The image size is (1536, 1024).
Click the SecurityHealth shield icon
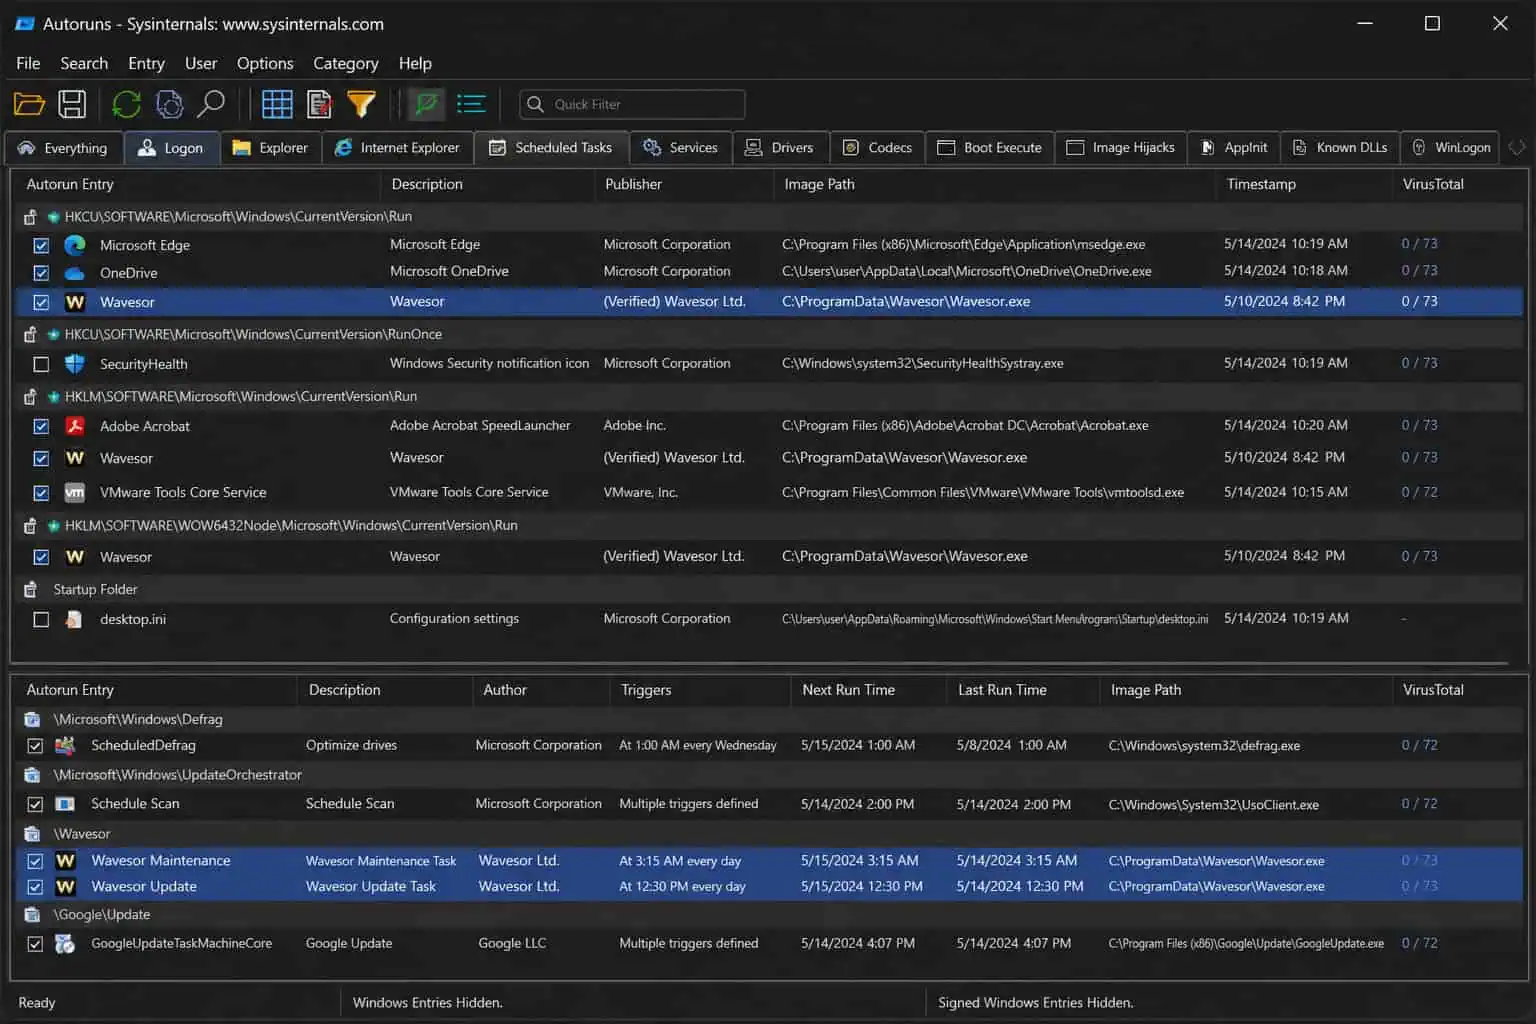tap(75, 364)
